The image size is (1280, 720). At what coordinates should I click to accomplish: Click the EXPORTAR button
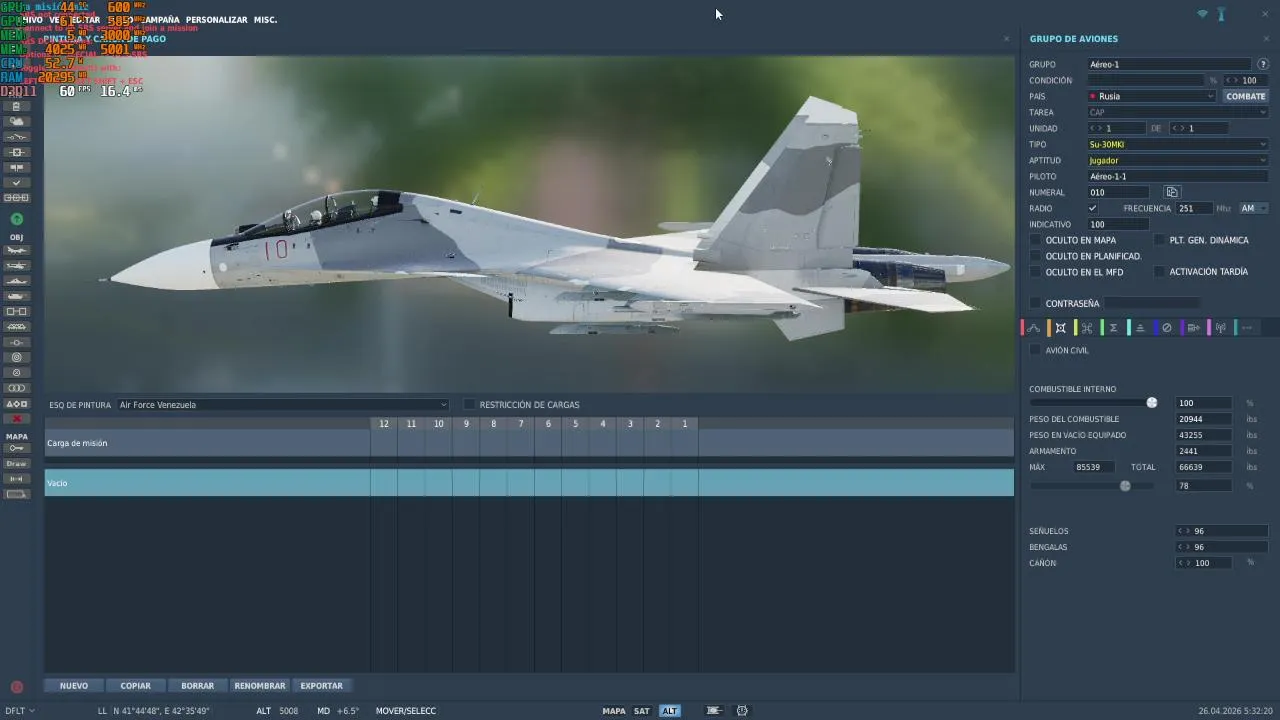pyautogui.click(x=322, y=686)
